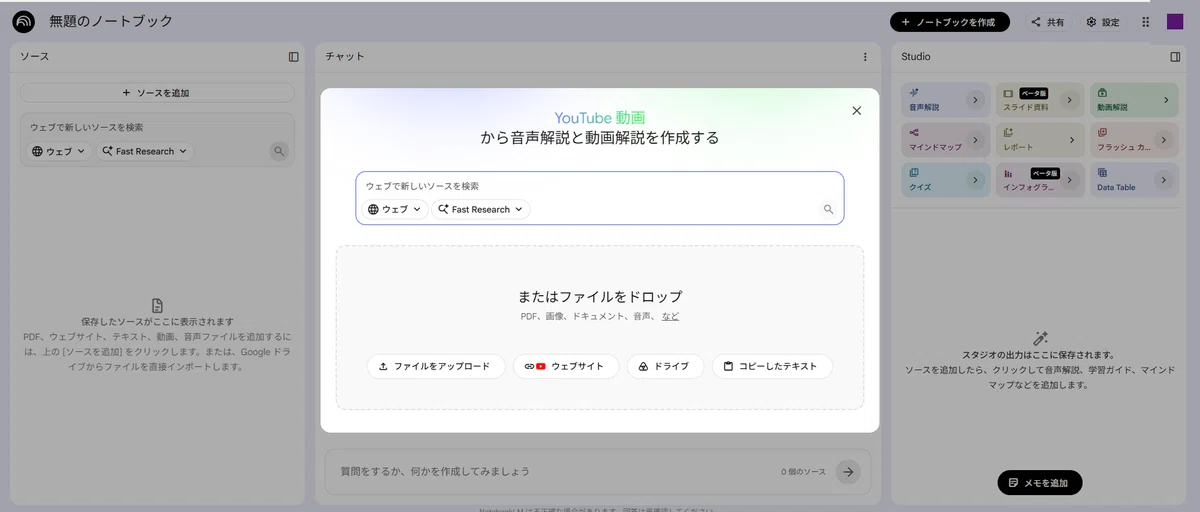
Task: Expand the クイズ chevron arrow
Action: tap(976, 180)
